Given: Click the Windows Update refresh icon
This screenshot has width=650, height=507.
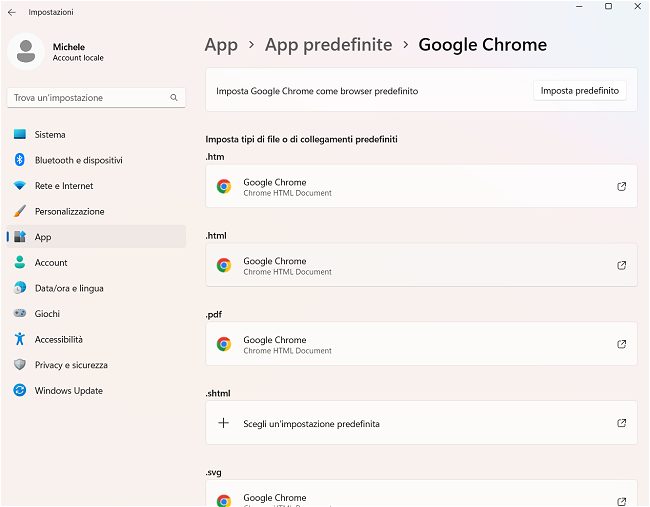Looking at the screenshot, I should pyautogui.click(x=19, y=390).
